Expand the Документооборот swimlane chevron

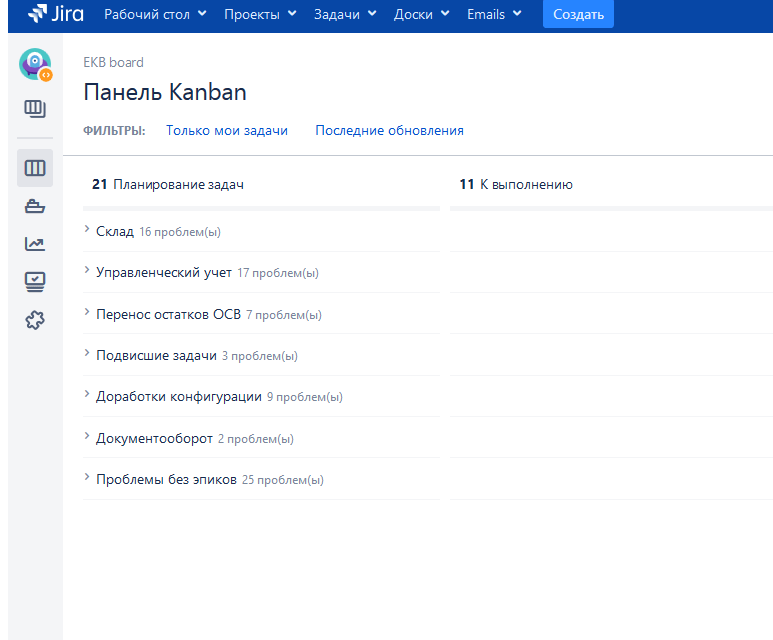(87, 435)
